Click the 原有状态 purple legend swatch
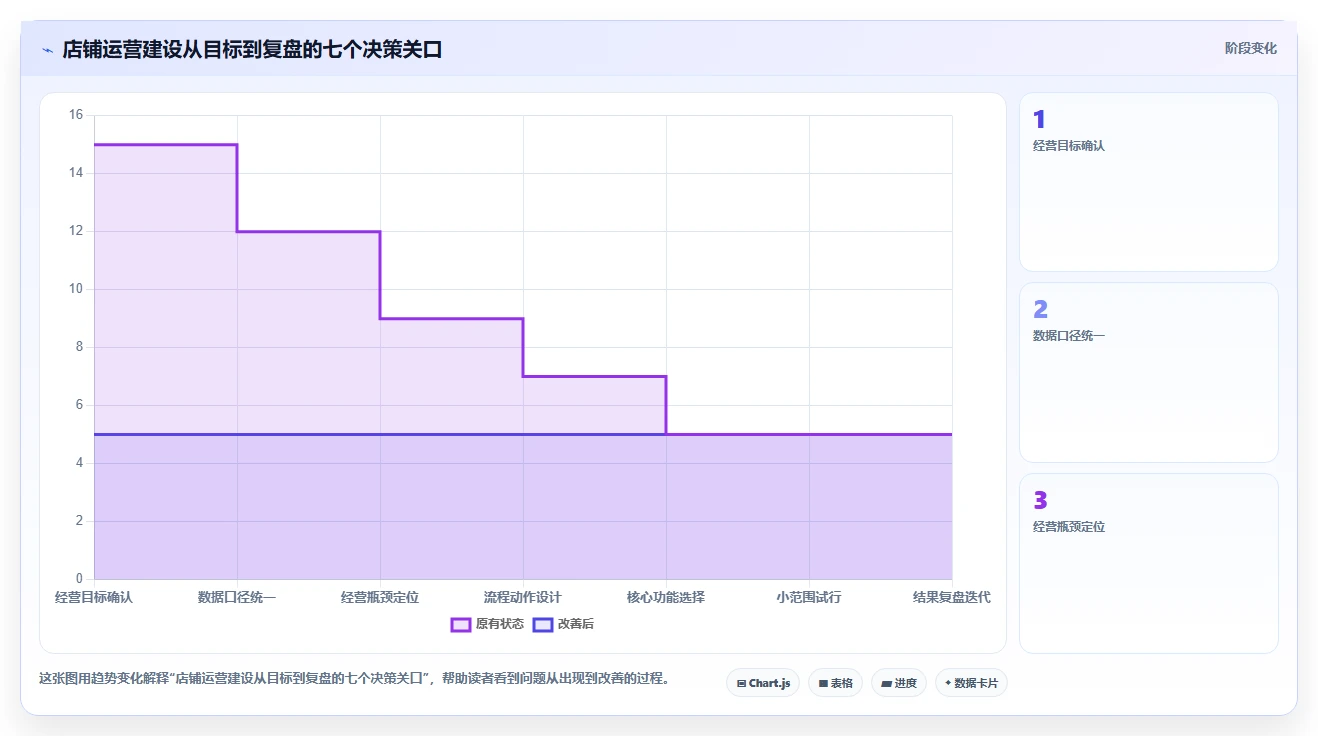 461,624
